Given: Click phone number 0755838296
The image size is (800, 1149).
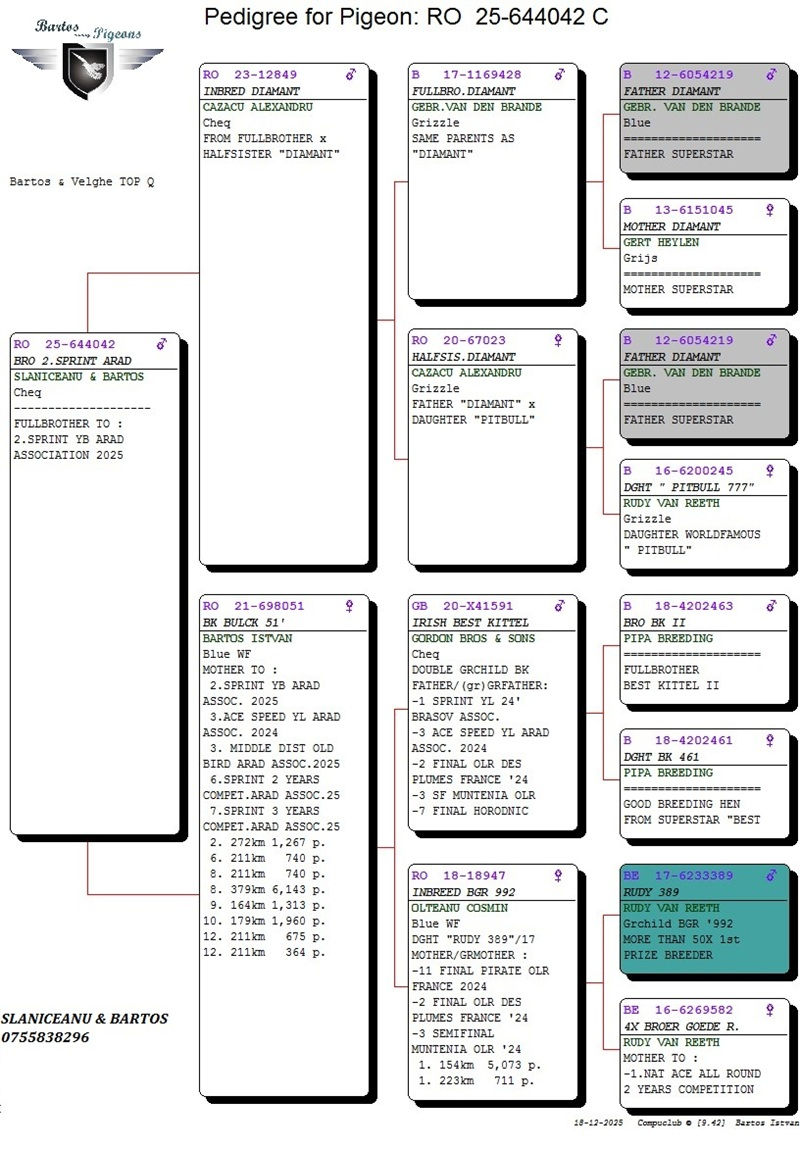Looking at the screenshot, I should click(x=45, y=1038).
